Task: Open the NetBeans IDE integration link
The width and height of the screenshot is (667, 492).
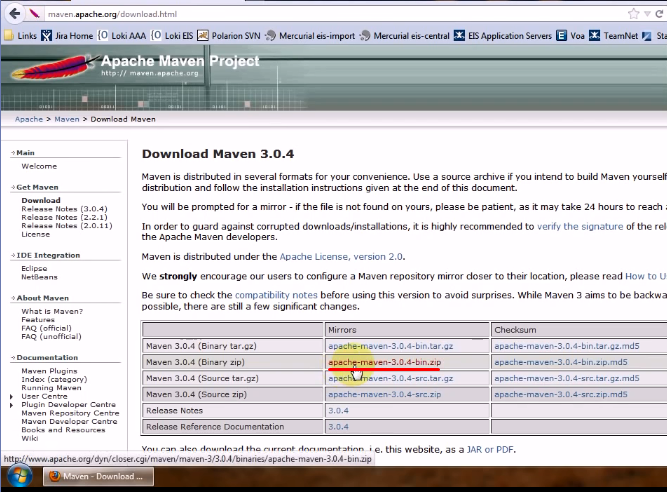Action: (40, 277)
